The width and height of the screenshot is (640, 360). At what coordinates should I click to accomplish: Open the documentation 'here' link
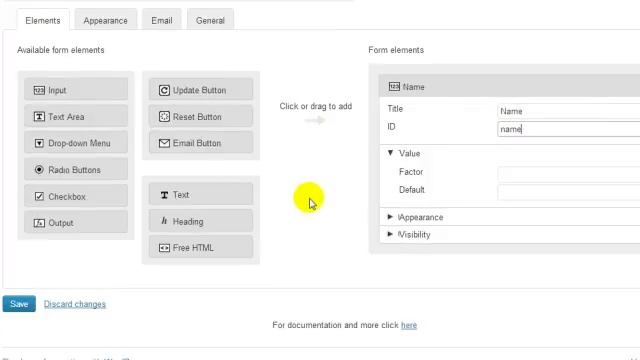[409, 325]
